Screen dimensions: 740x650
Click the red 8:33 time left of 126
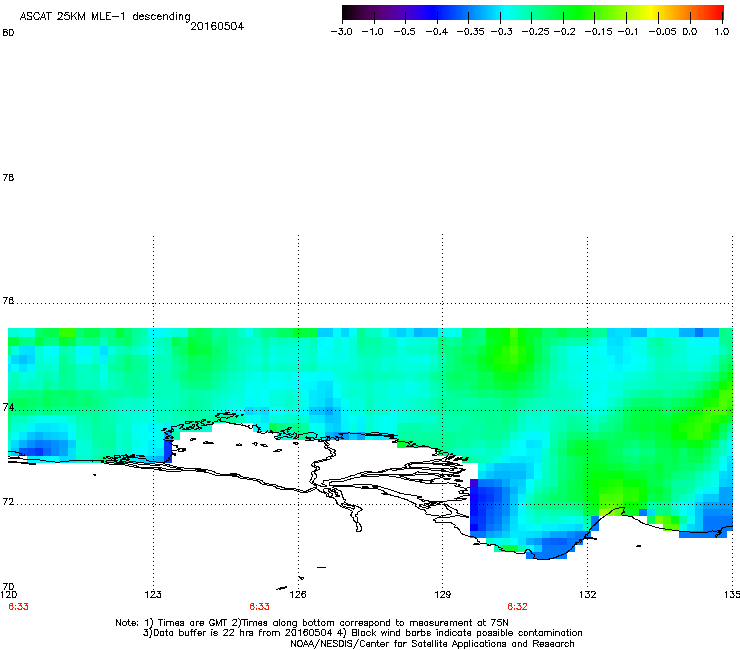[260, 607]
